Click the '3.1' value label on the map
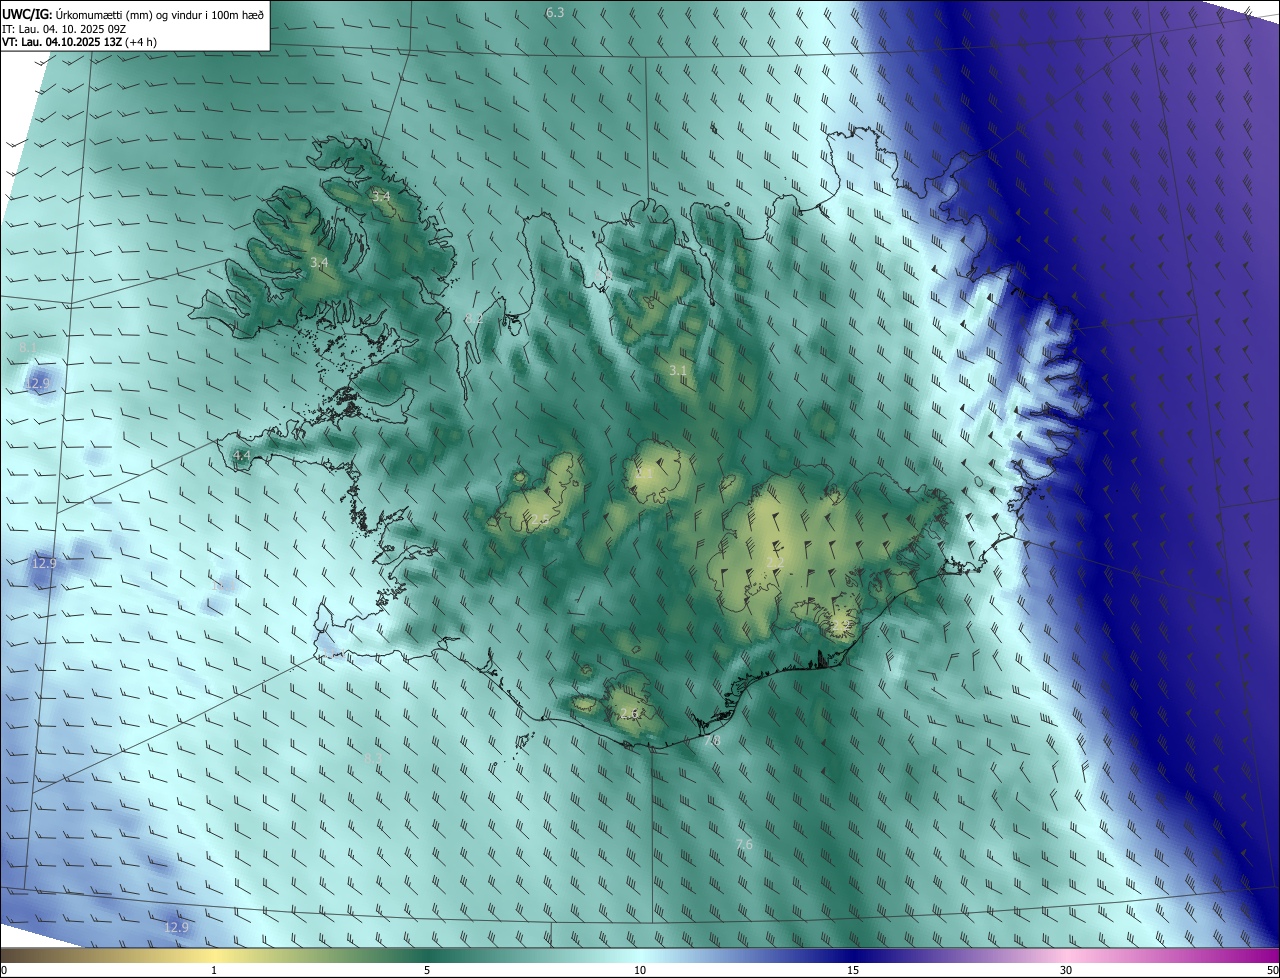 click(x=678, y=370)
